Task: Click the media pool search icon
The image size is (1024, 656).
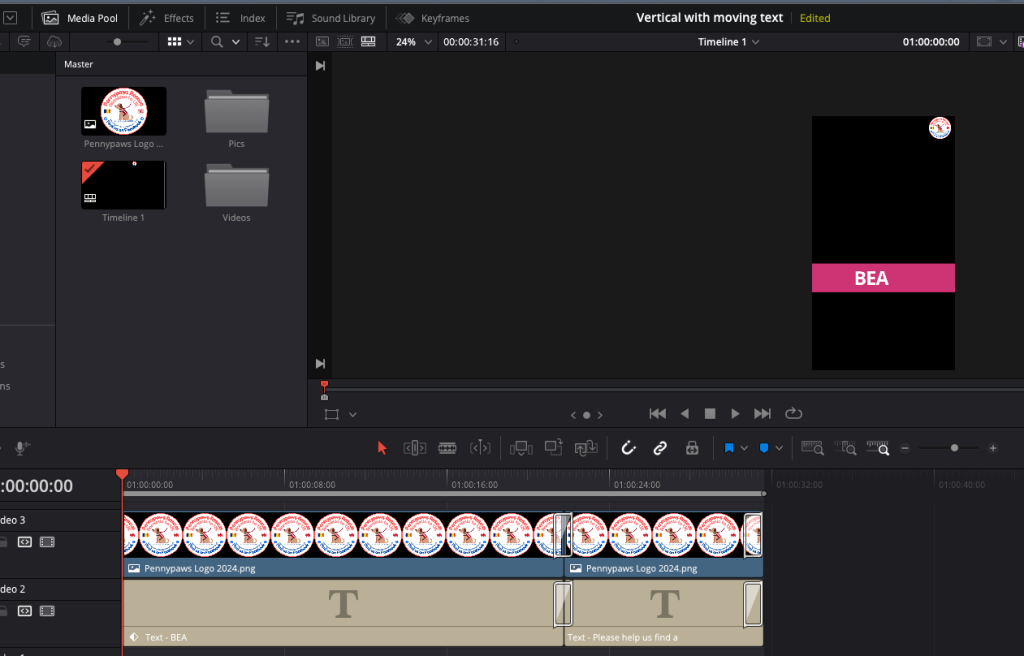Action: click(217, 42)
